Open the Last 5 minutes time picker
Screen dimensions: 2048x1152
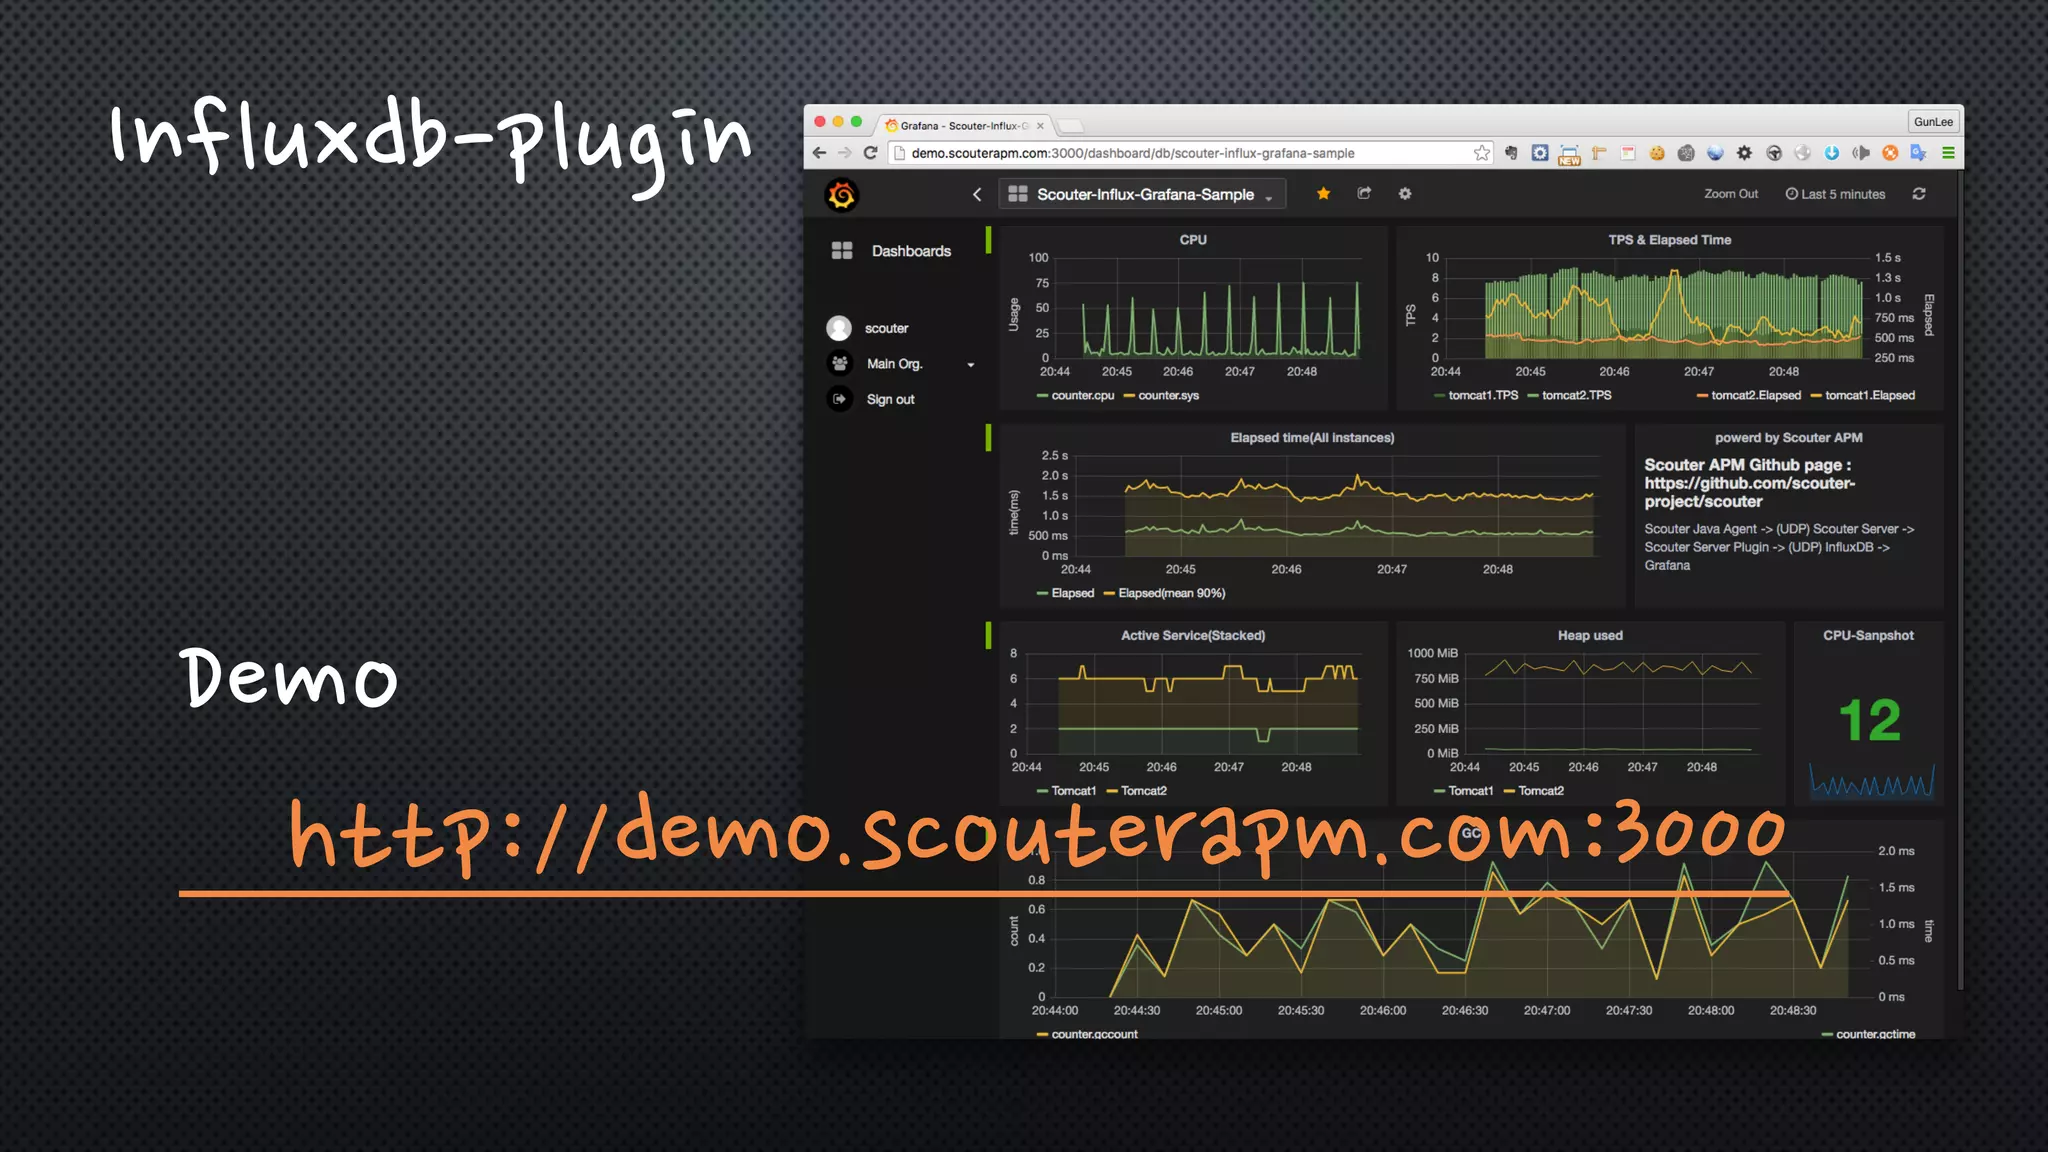(1836, 194)
